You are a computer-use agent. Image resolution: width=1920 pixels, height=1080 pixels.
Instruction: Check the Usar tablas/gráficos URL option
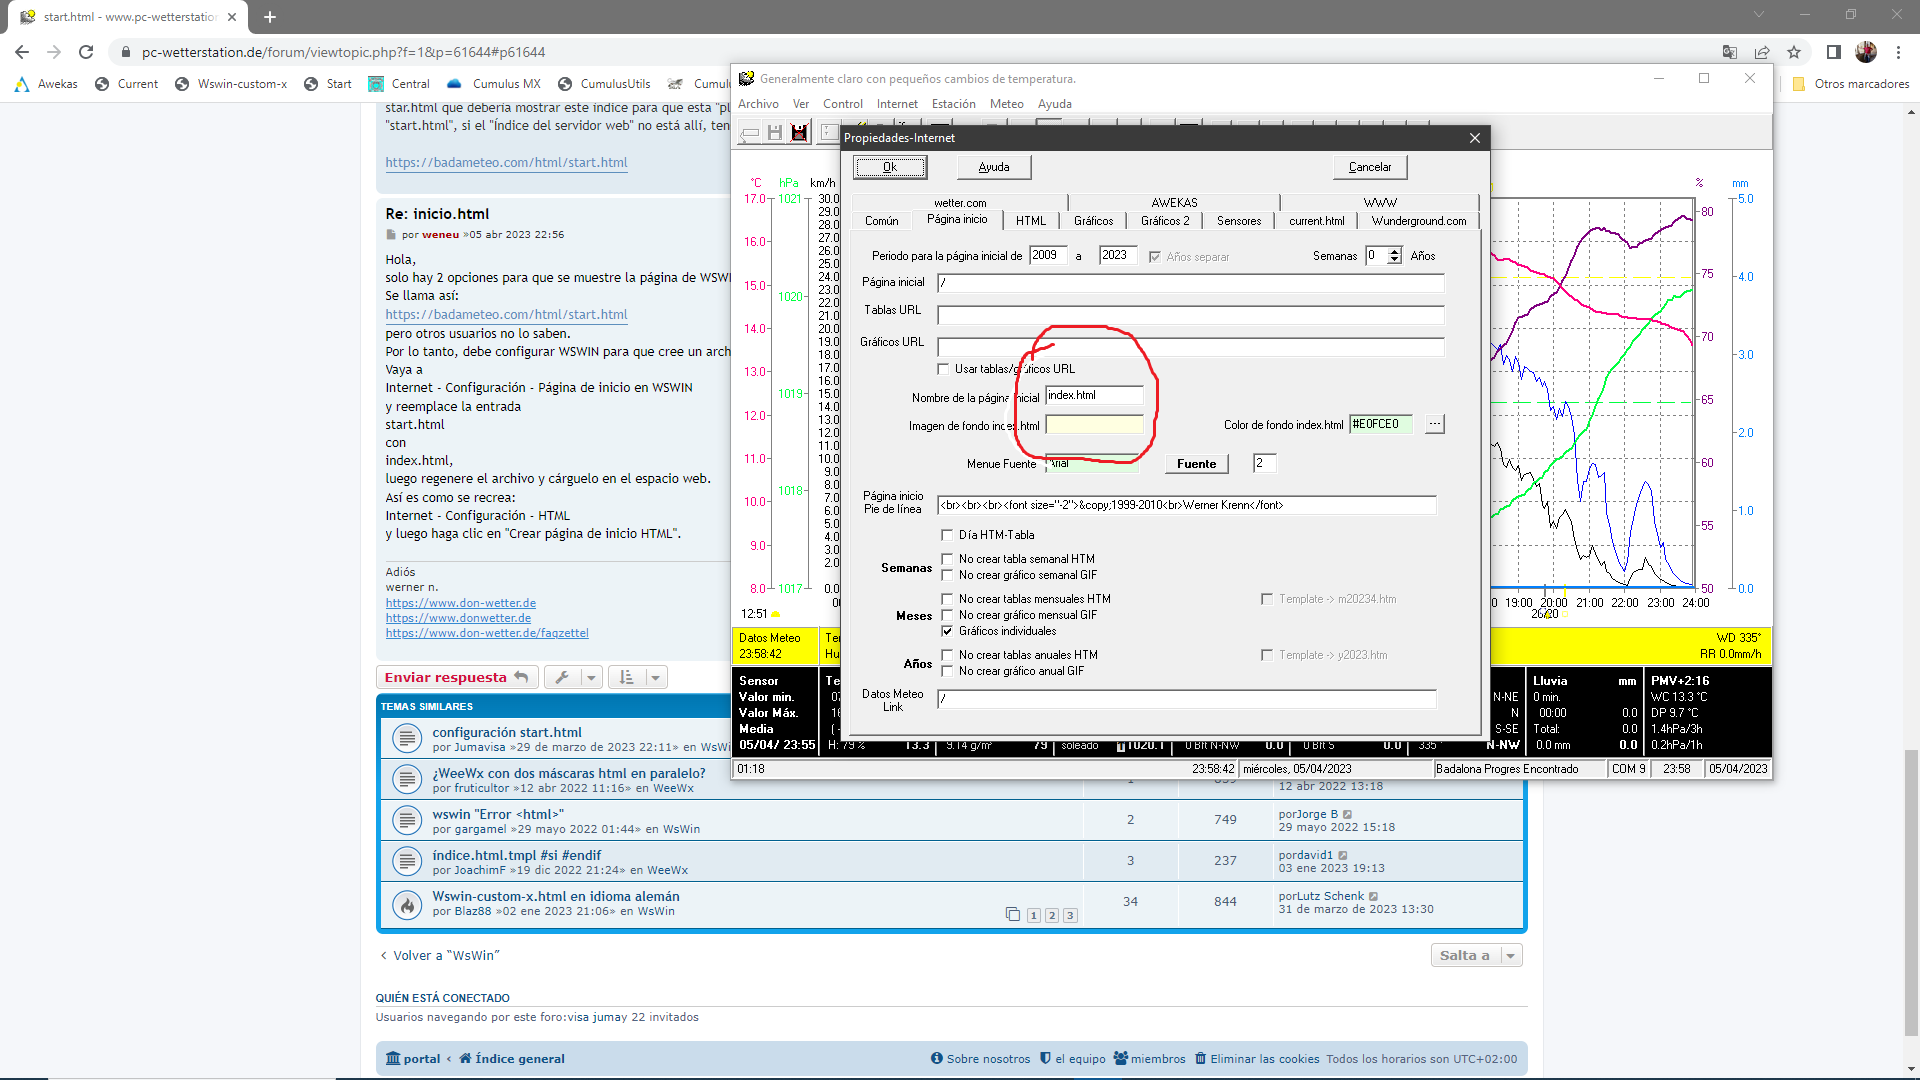point(943,369)
